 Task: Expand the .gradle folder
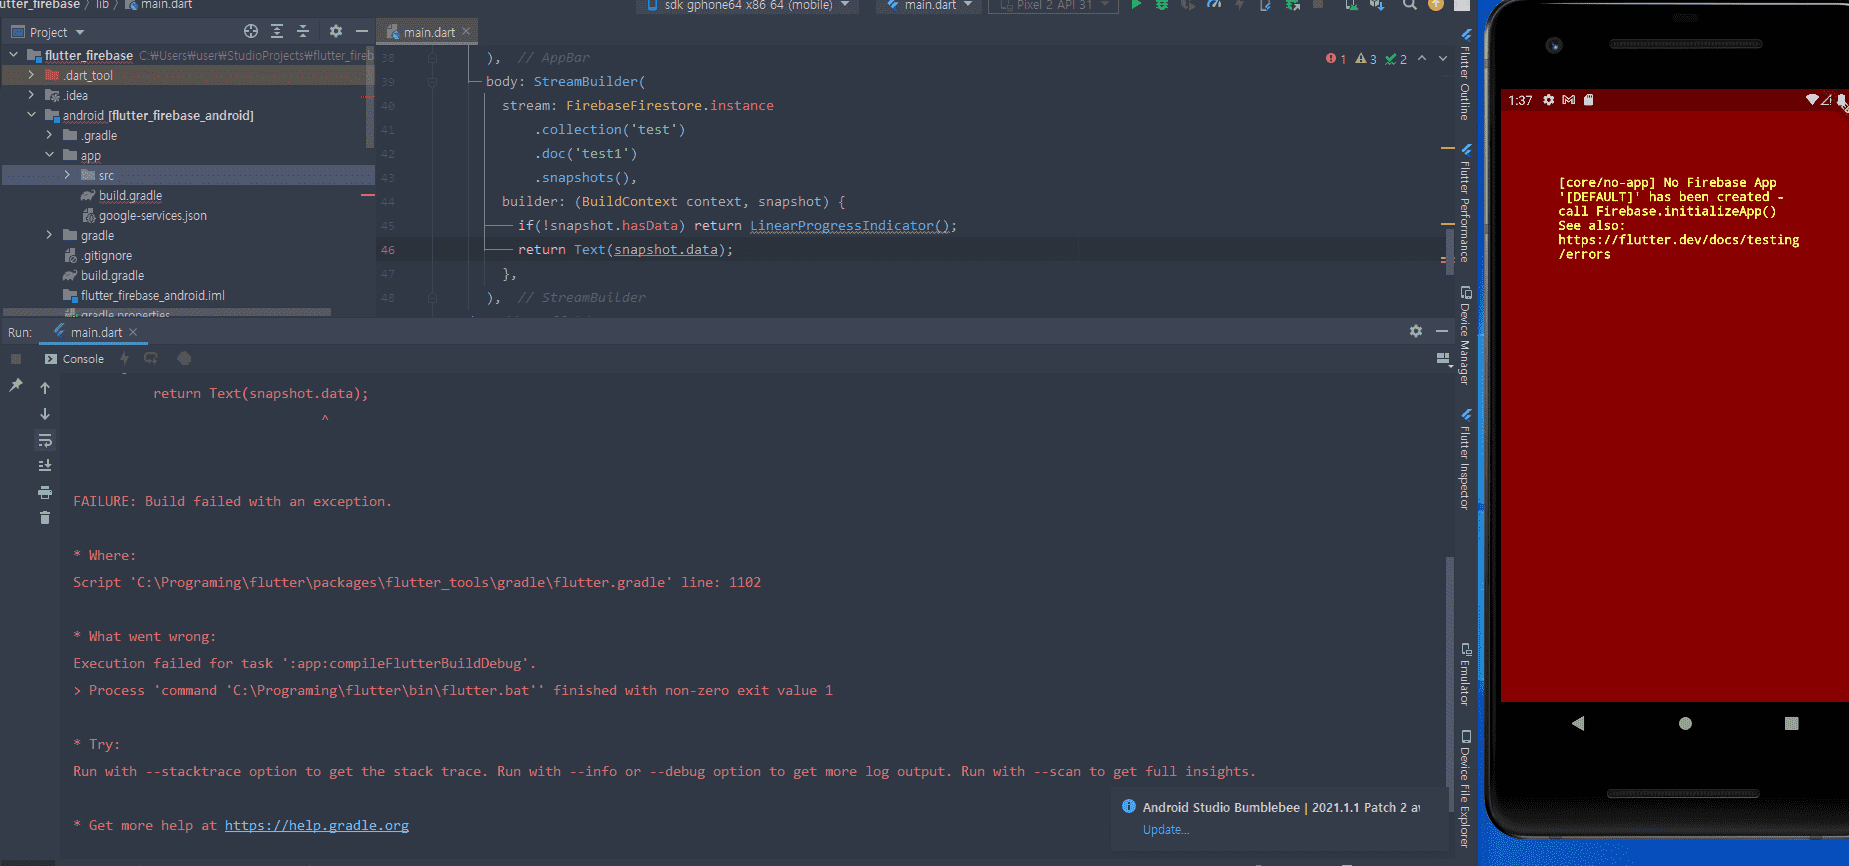pos(49,135)
